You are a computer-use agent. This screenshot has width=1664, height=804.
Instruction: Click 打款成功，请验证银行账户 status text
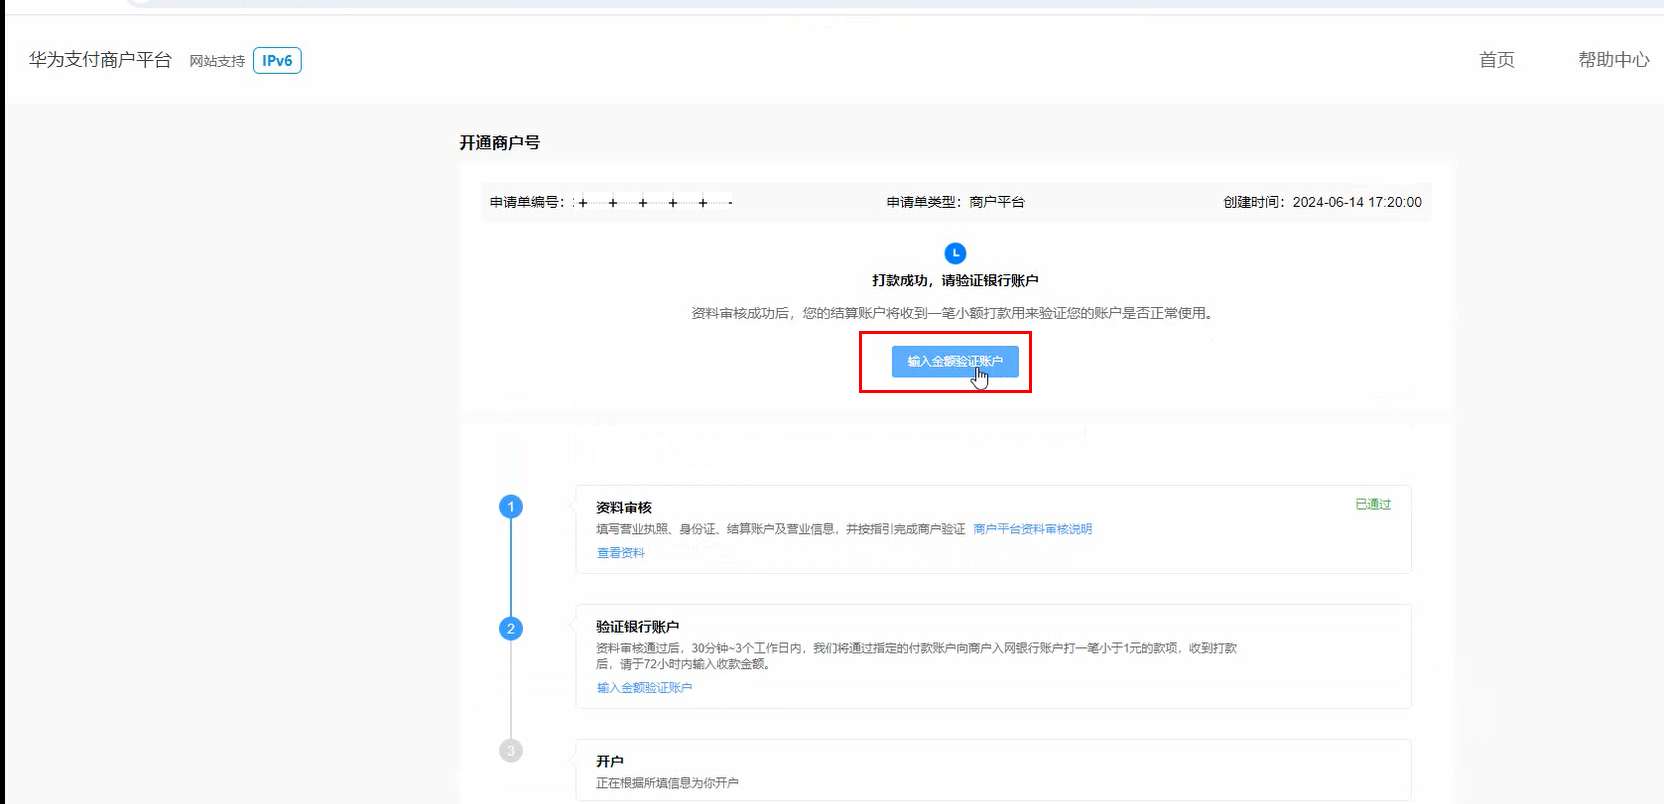coord(955,281)
